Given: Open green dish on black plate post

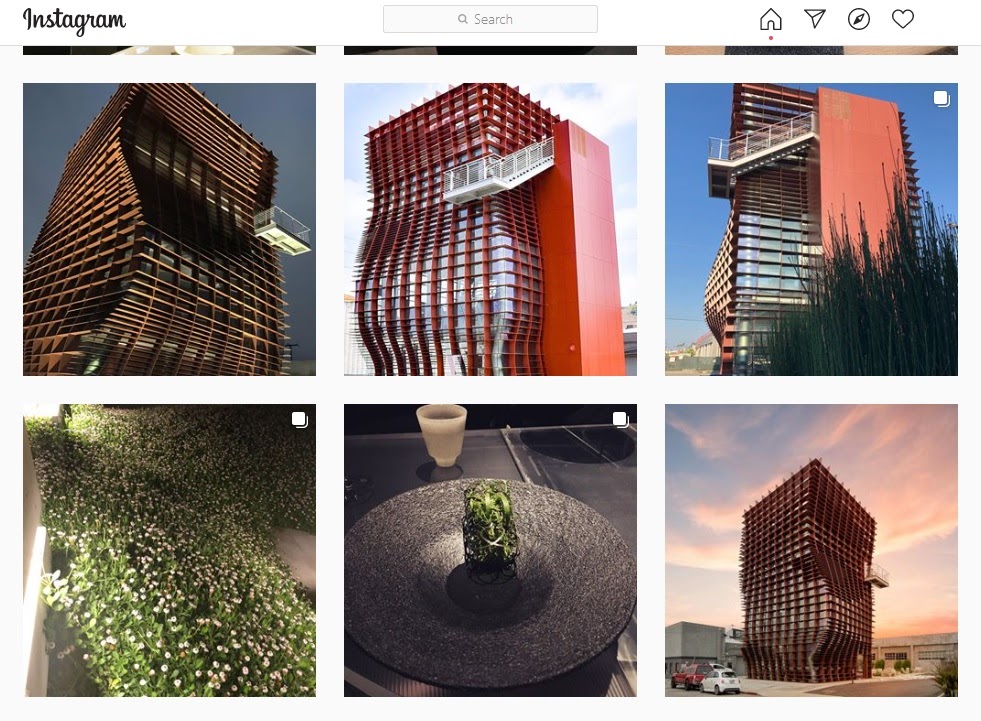Looking at the screenshot, I should click(x=490, y=550).
